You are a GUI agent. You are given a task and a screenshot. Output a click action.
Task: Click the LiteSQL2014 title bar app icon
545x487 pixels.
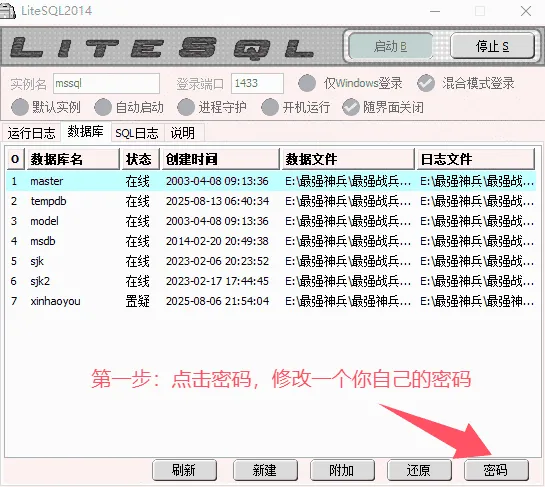point(7,11)
